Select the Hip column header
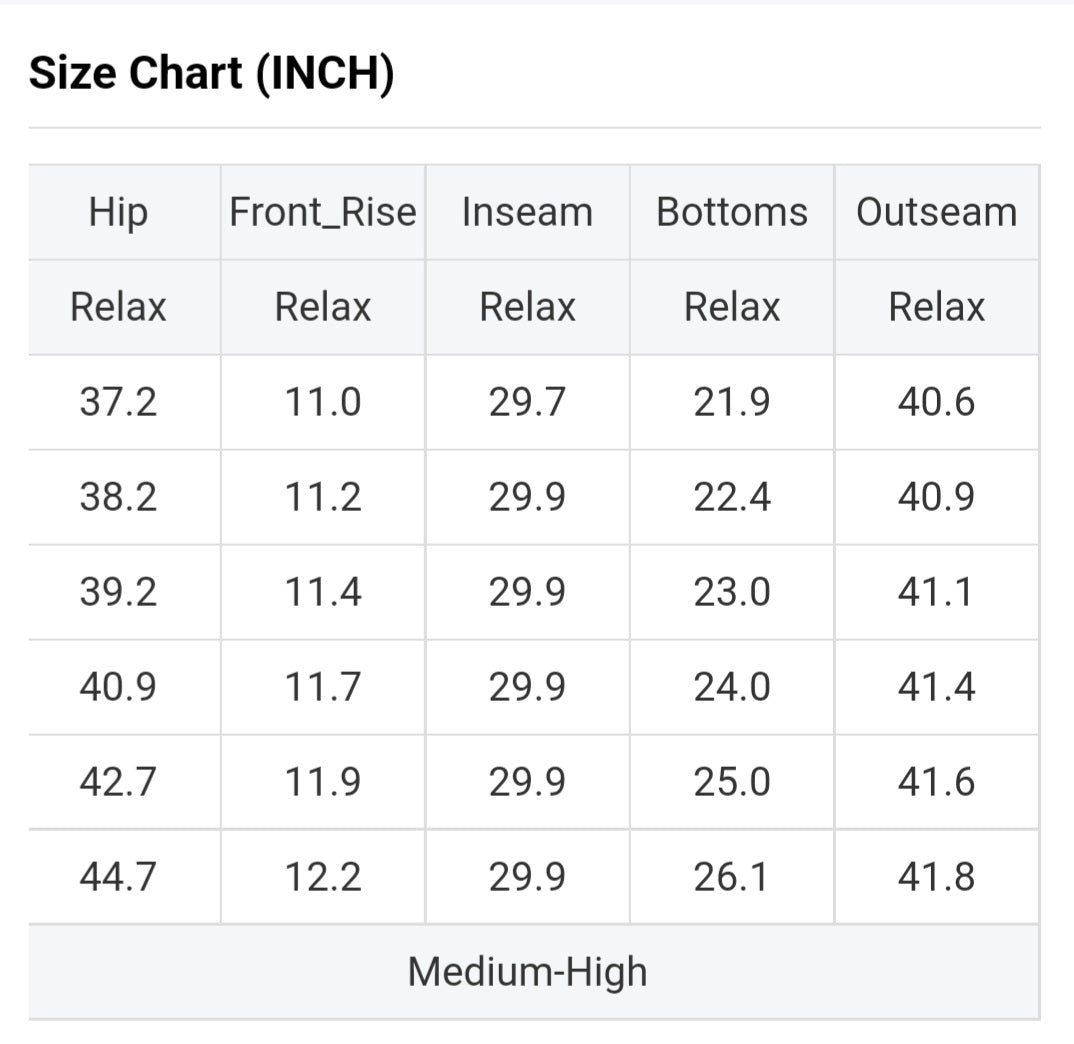Image resolution: width=1074 pixels, height=1044 pixels. (118, 213)
